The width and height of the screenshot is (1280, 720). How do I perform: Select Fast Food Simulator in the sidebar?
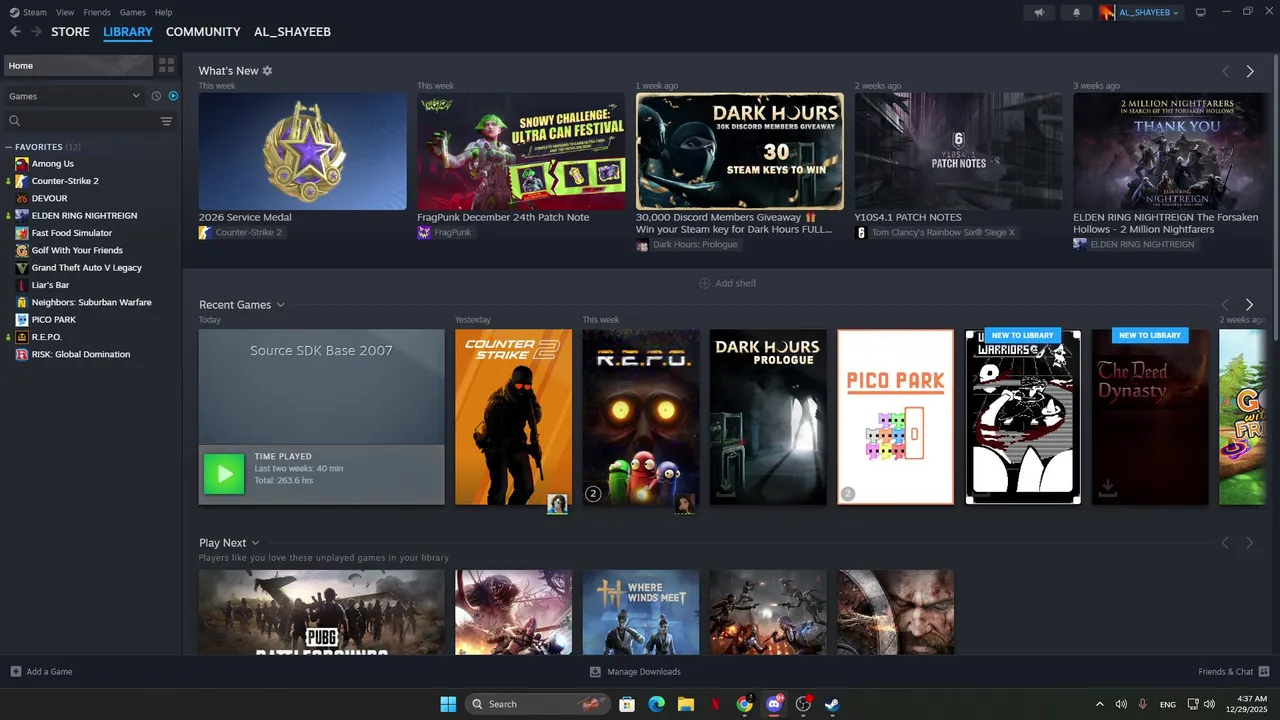tap(72, 233)
